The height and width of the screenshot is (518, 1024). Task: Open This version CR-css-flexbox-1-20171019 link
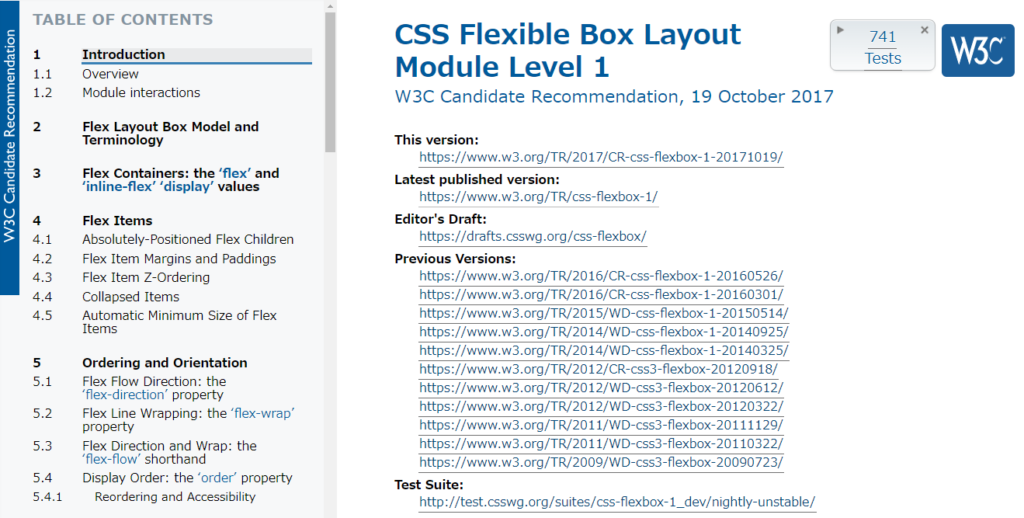tap(601, 157)
